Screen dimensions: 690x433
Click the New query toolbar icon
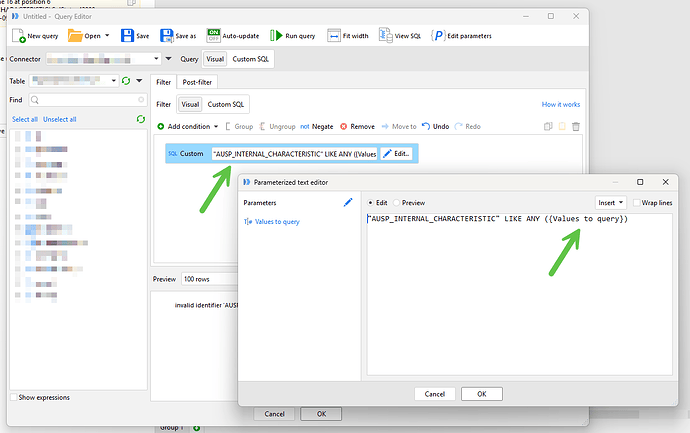19,36
